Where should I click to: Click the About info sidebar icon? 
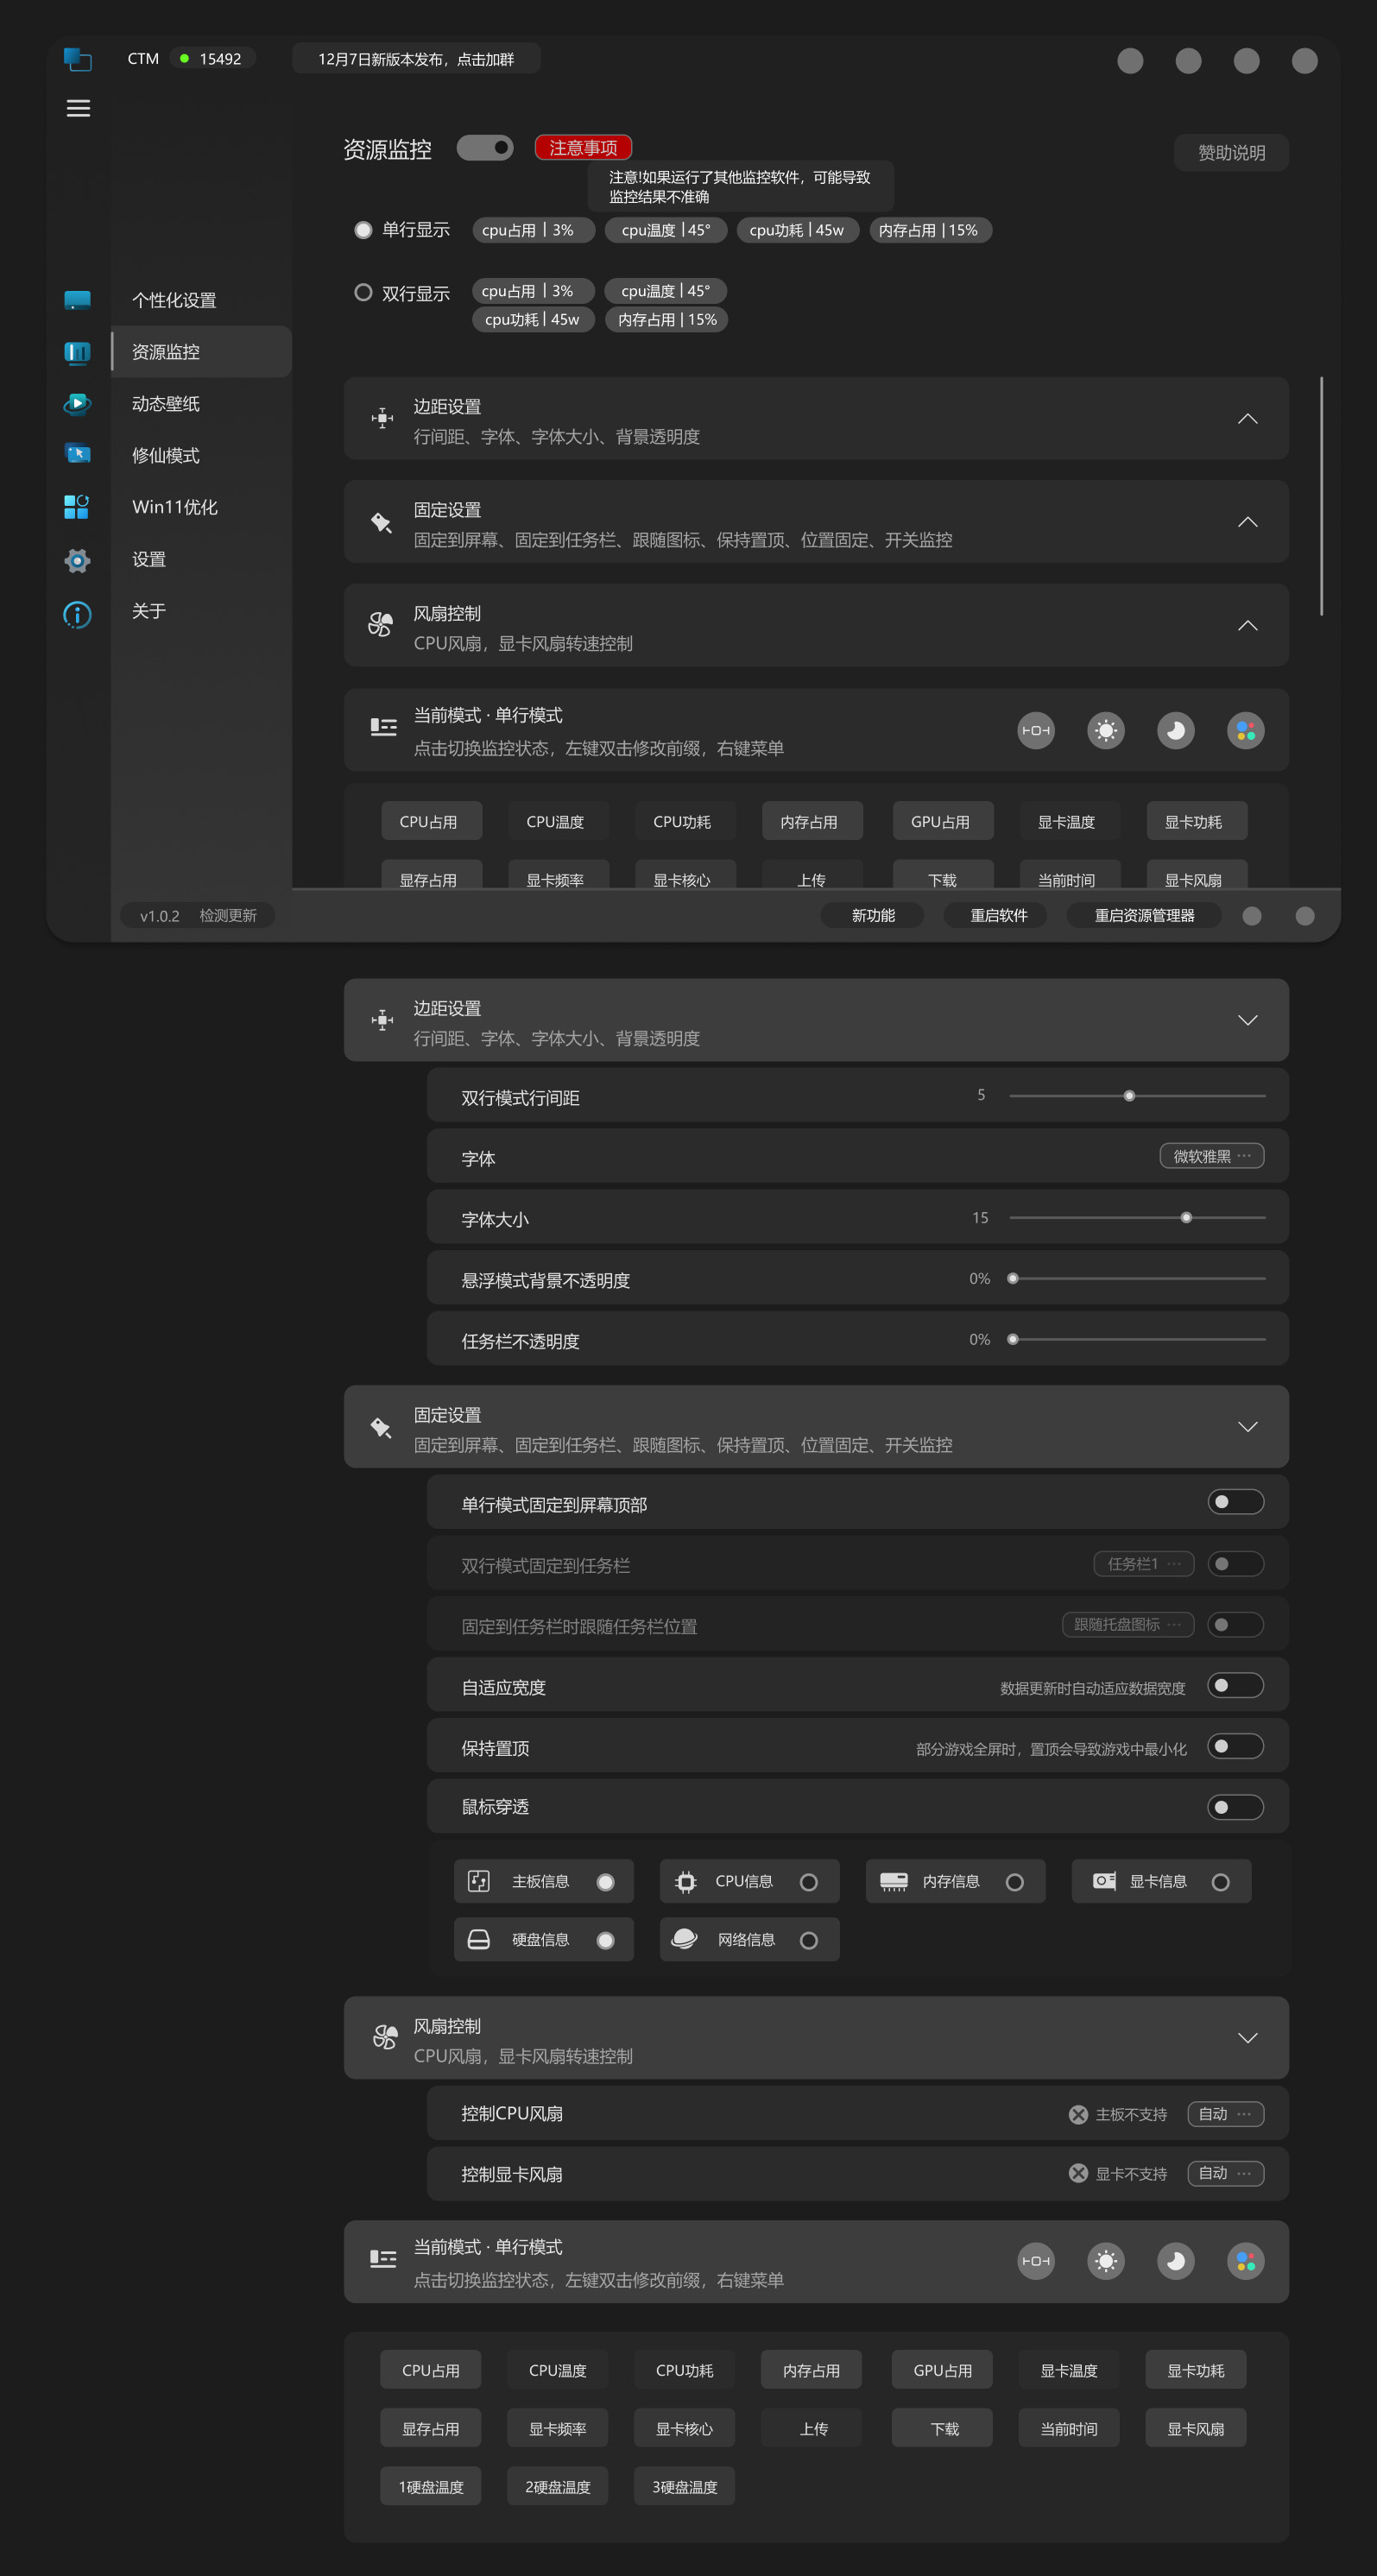[77, 614]
